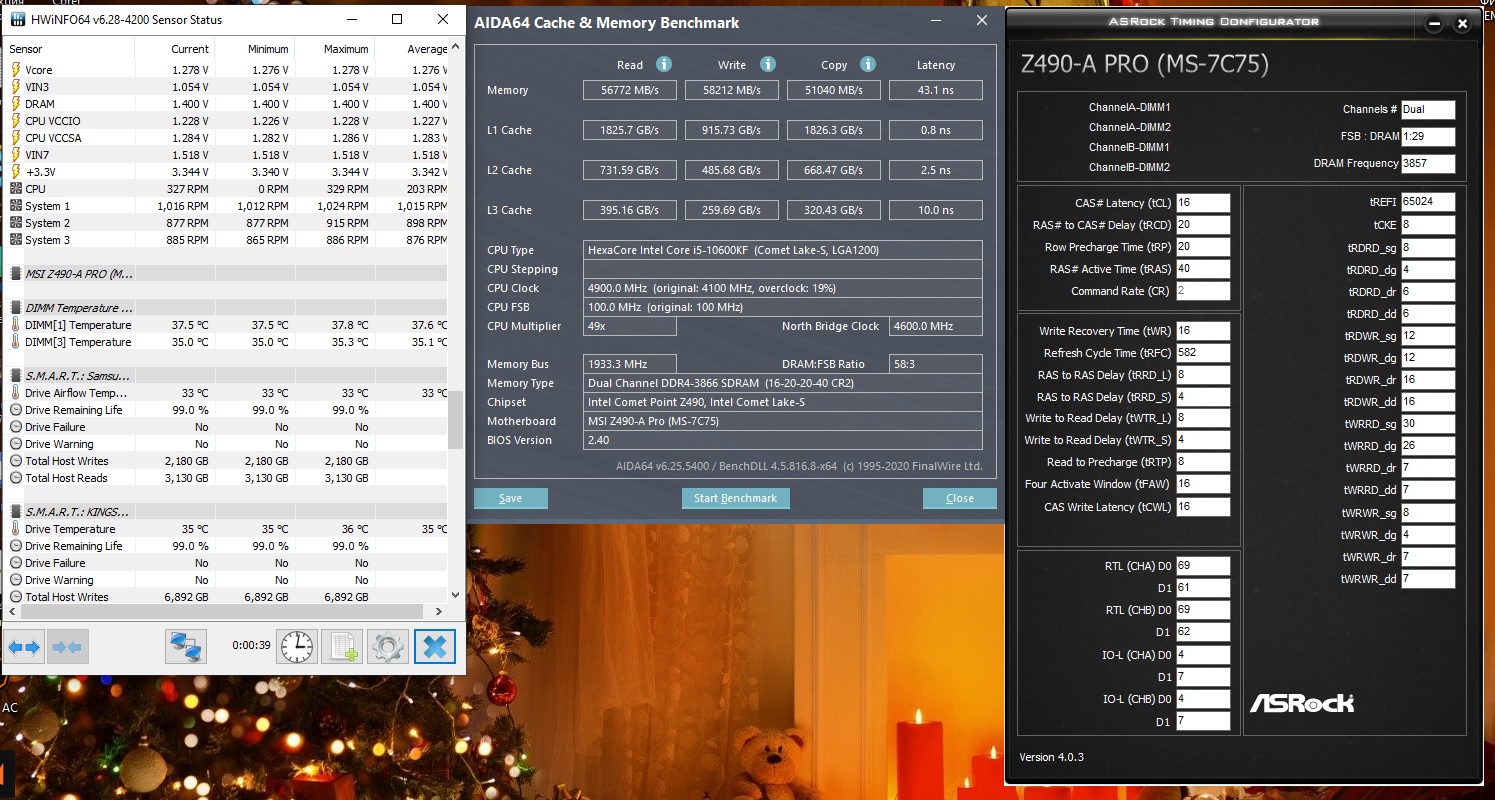Click the CPU Type field in AIDA64

click(784, 250)
